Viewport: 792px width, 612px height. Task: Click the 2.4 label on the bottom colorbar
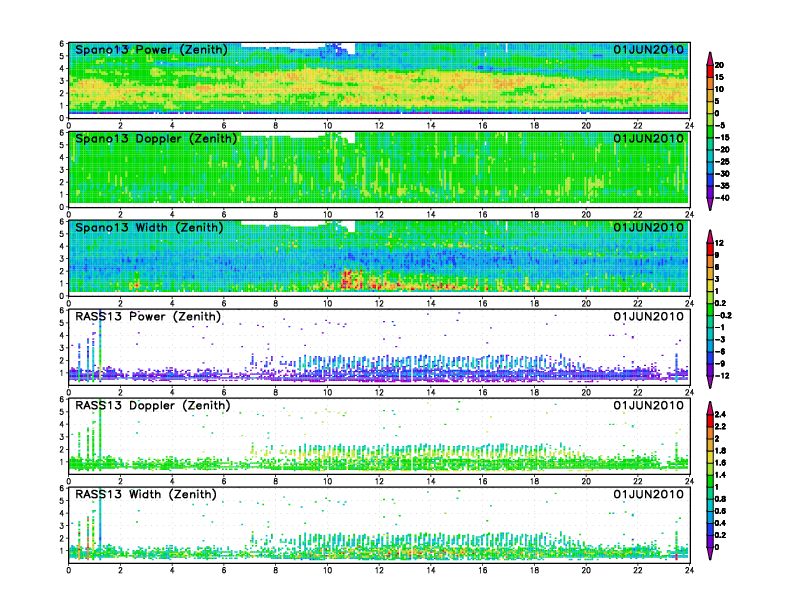point(720,414)
